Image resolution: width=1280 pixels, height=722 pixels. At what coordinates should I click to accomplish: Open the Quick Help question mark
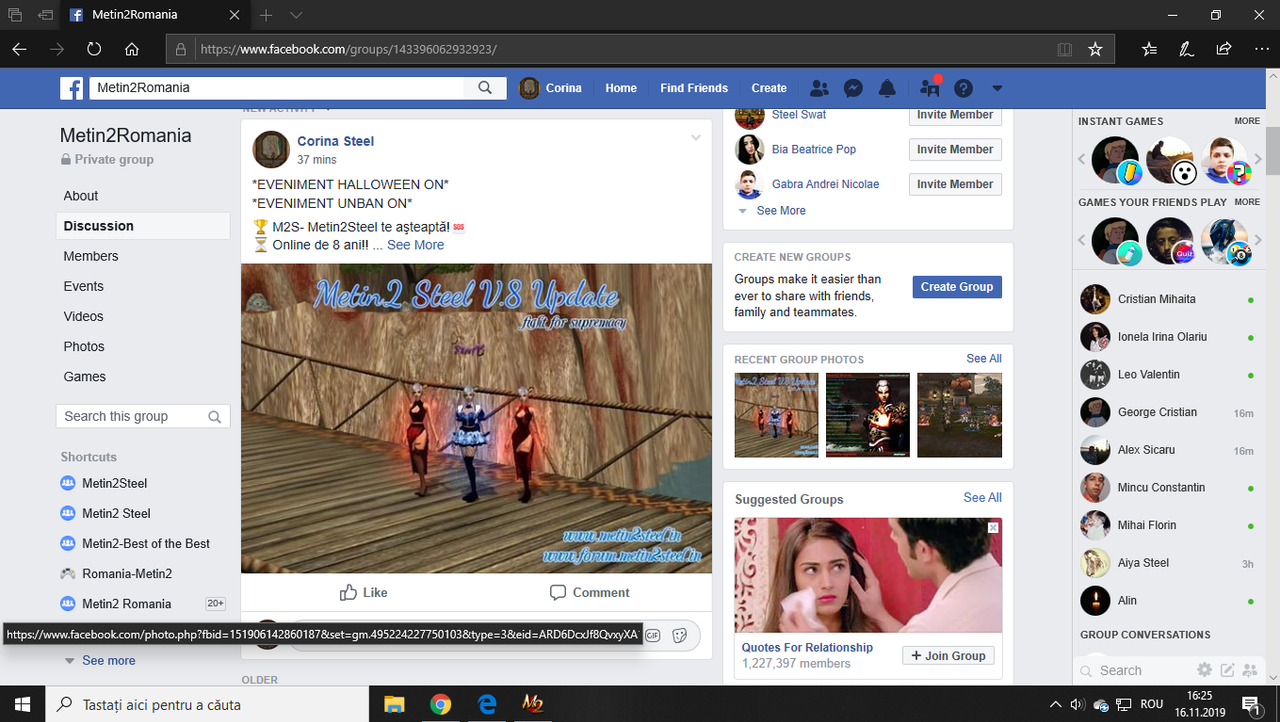[x=963, y=88]
